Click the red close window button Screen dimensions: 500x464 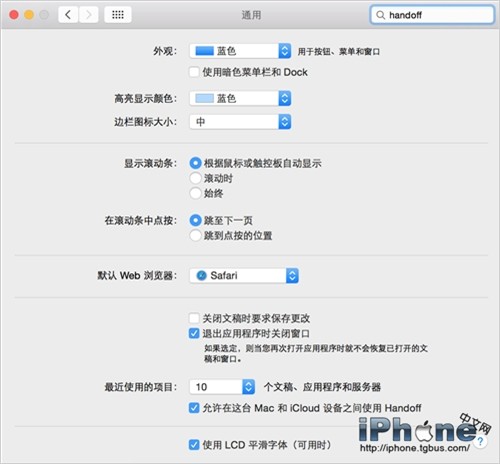click(14, 15)
